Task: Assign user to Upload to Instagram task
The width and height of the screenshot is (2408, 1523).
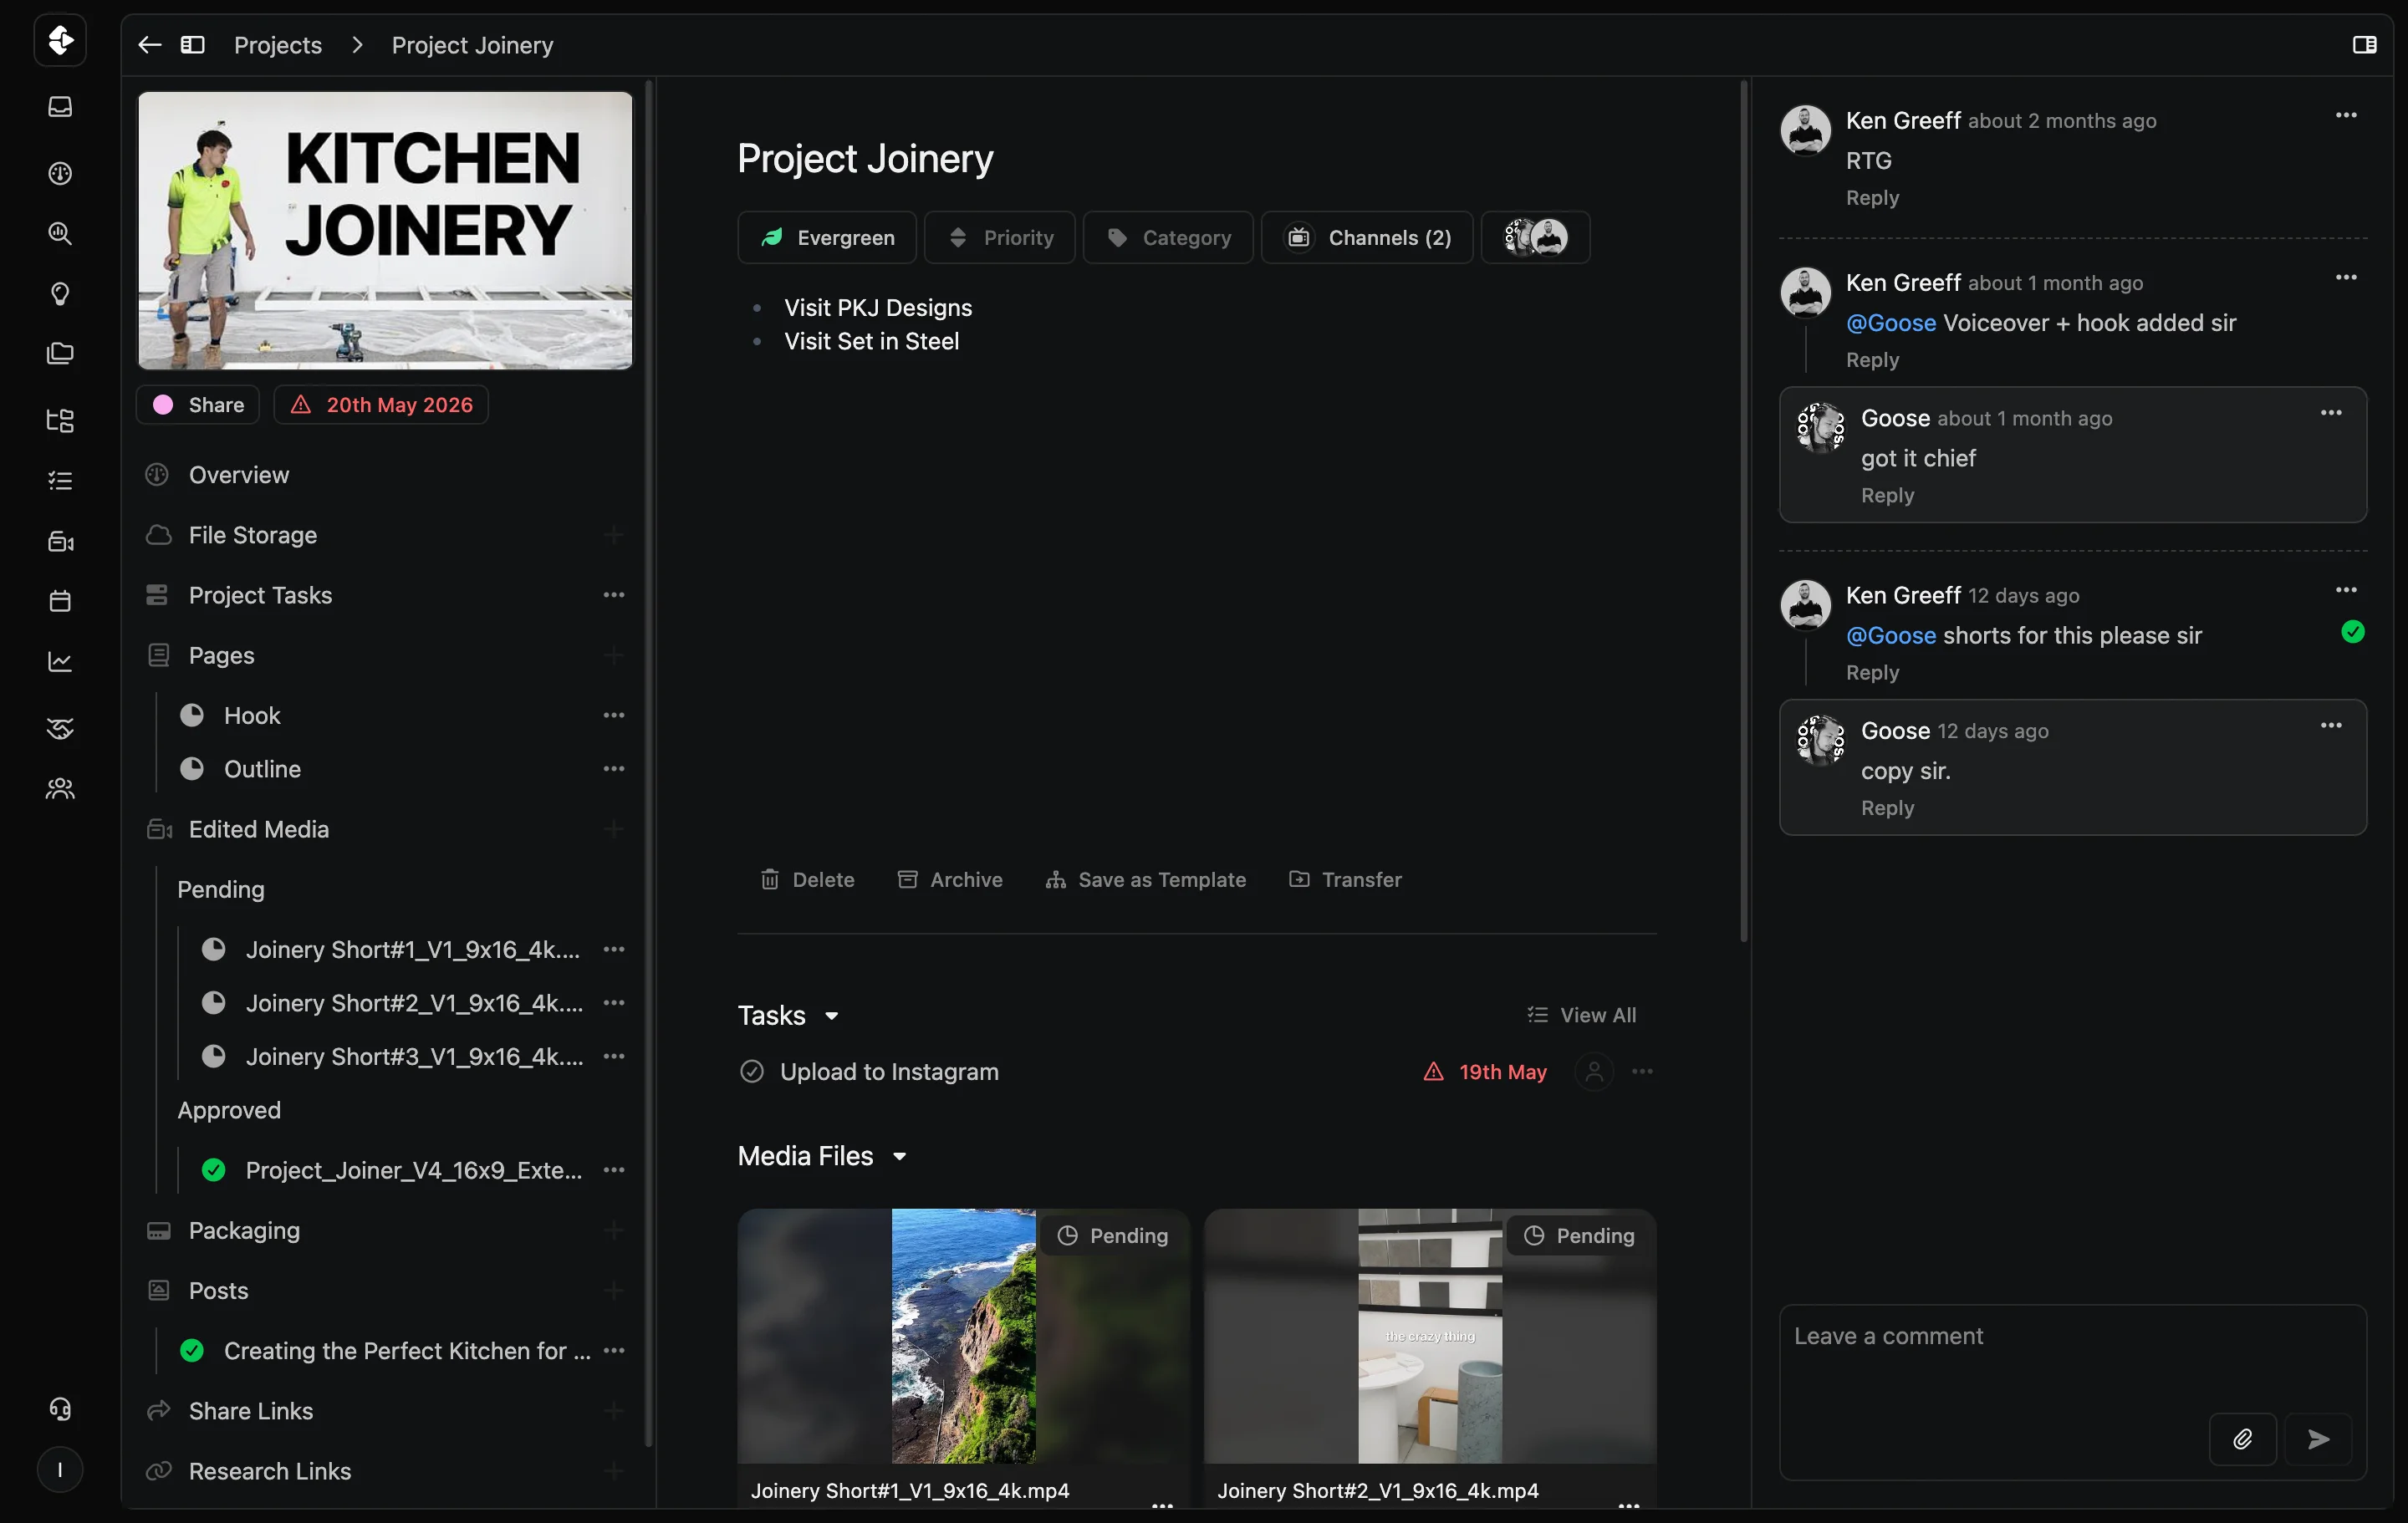Action: click(x=1594, y=1071)
